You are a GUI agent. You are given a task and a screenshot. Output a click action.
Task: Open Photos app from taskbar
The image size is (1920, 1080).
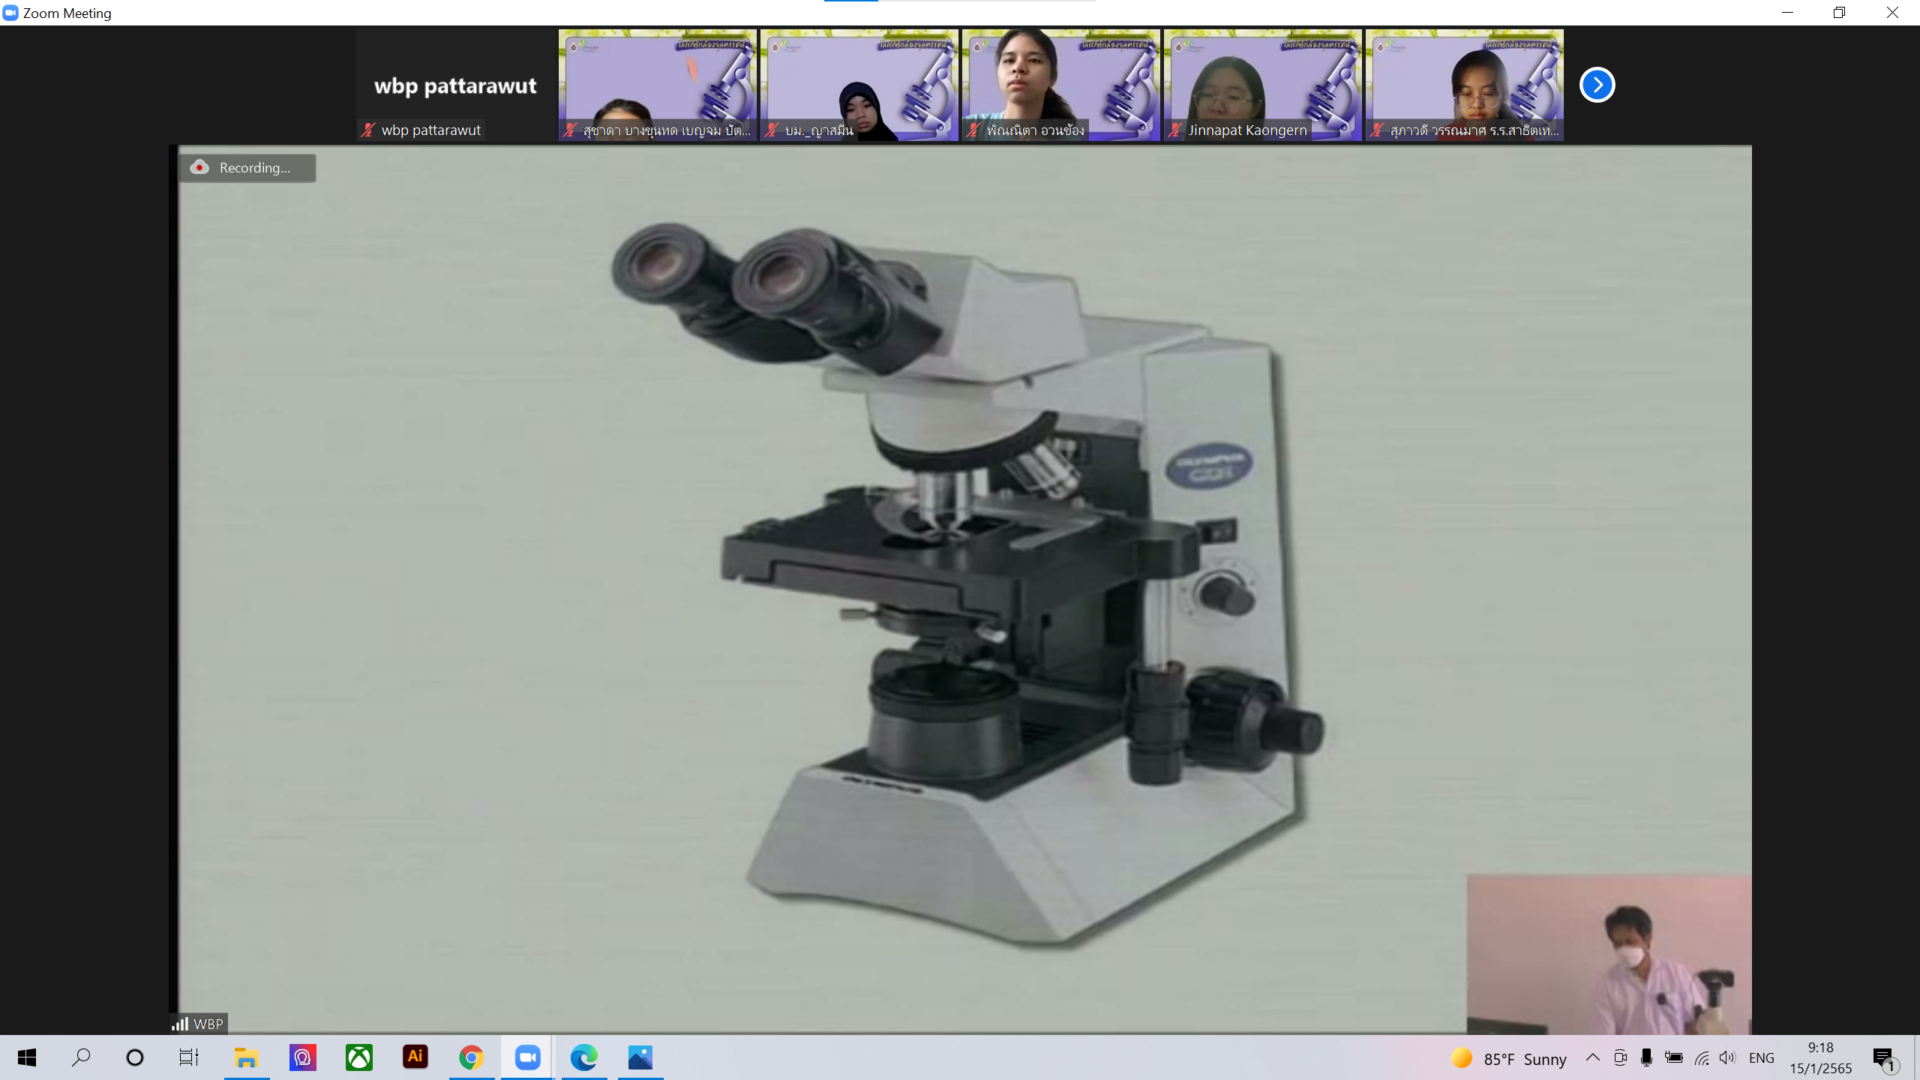[x=640, y=1058]
